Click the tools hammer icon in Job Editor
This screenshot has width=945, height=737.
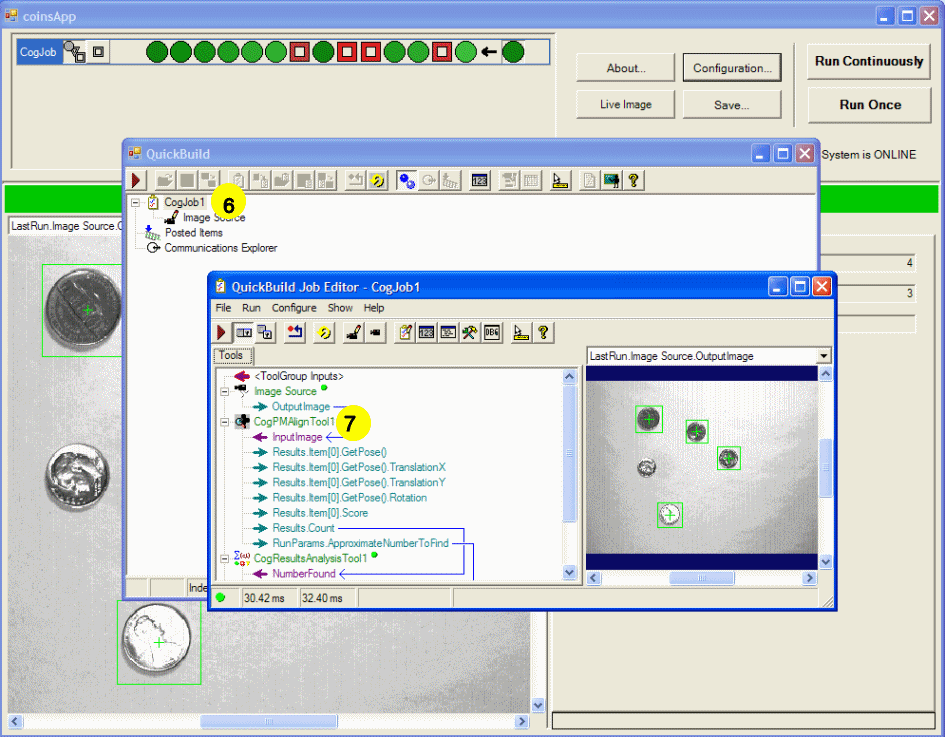point(469,333)
